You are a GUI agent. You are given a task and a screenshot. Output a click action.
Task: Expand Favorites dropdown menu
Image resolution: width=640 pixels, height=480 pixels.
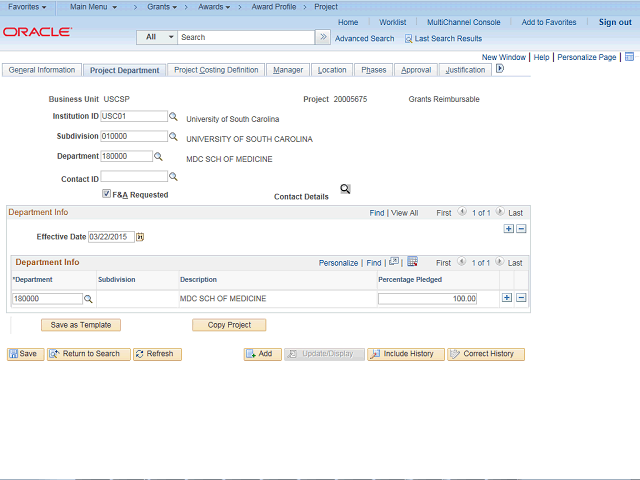[x=27, y=7]
